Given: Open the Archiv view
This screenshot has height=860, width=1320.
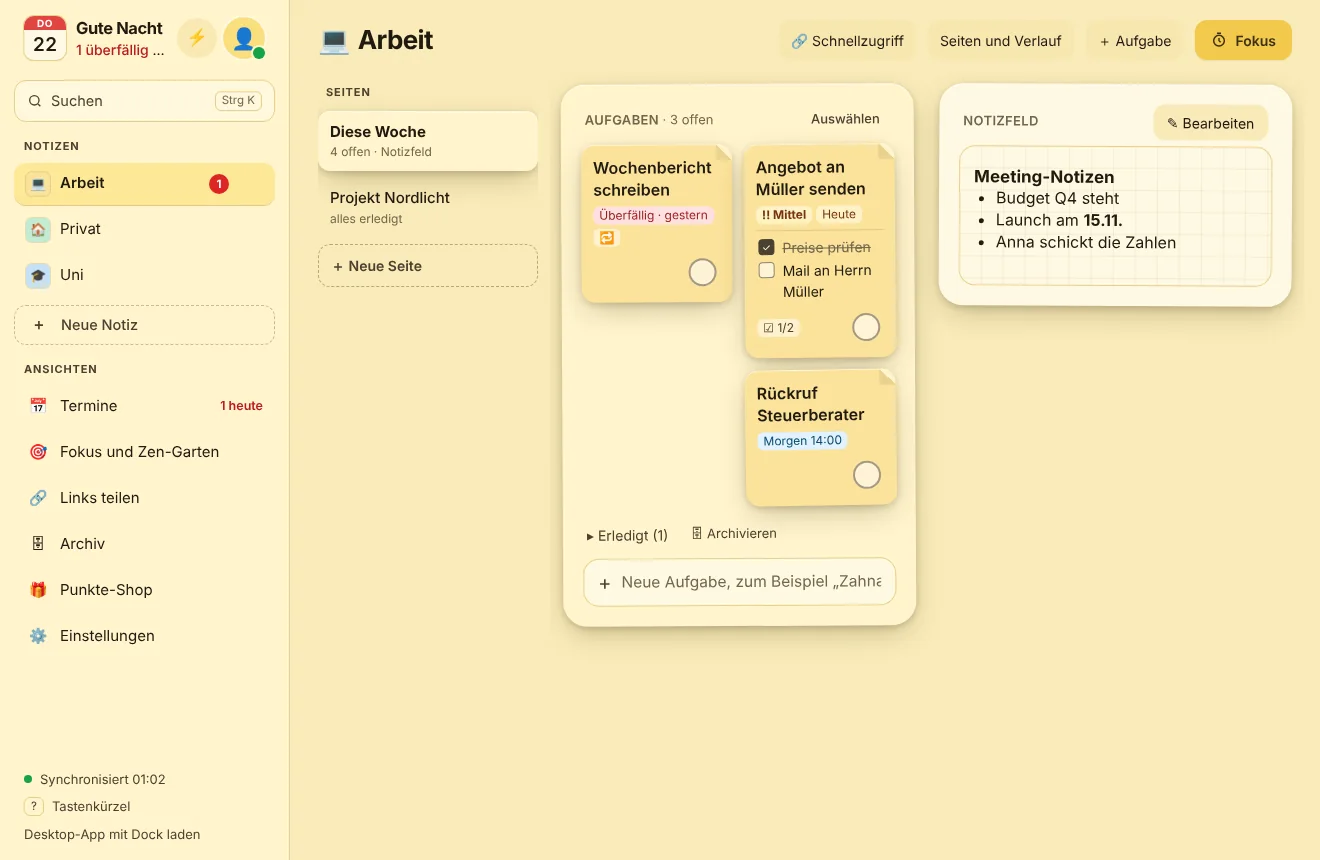Looking at the screenshot, I should [144, 544].
